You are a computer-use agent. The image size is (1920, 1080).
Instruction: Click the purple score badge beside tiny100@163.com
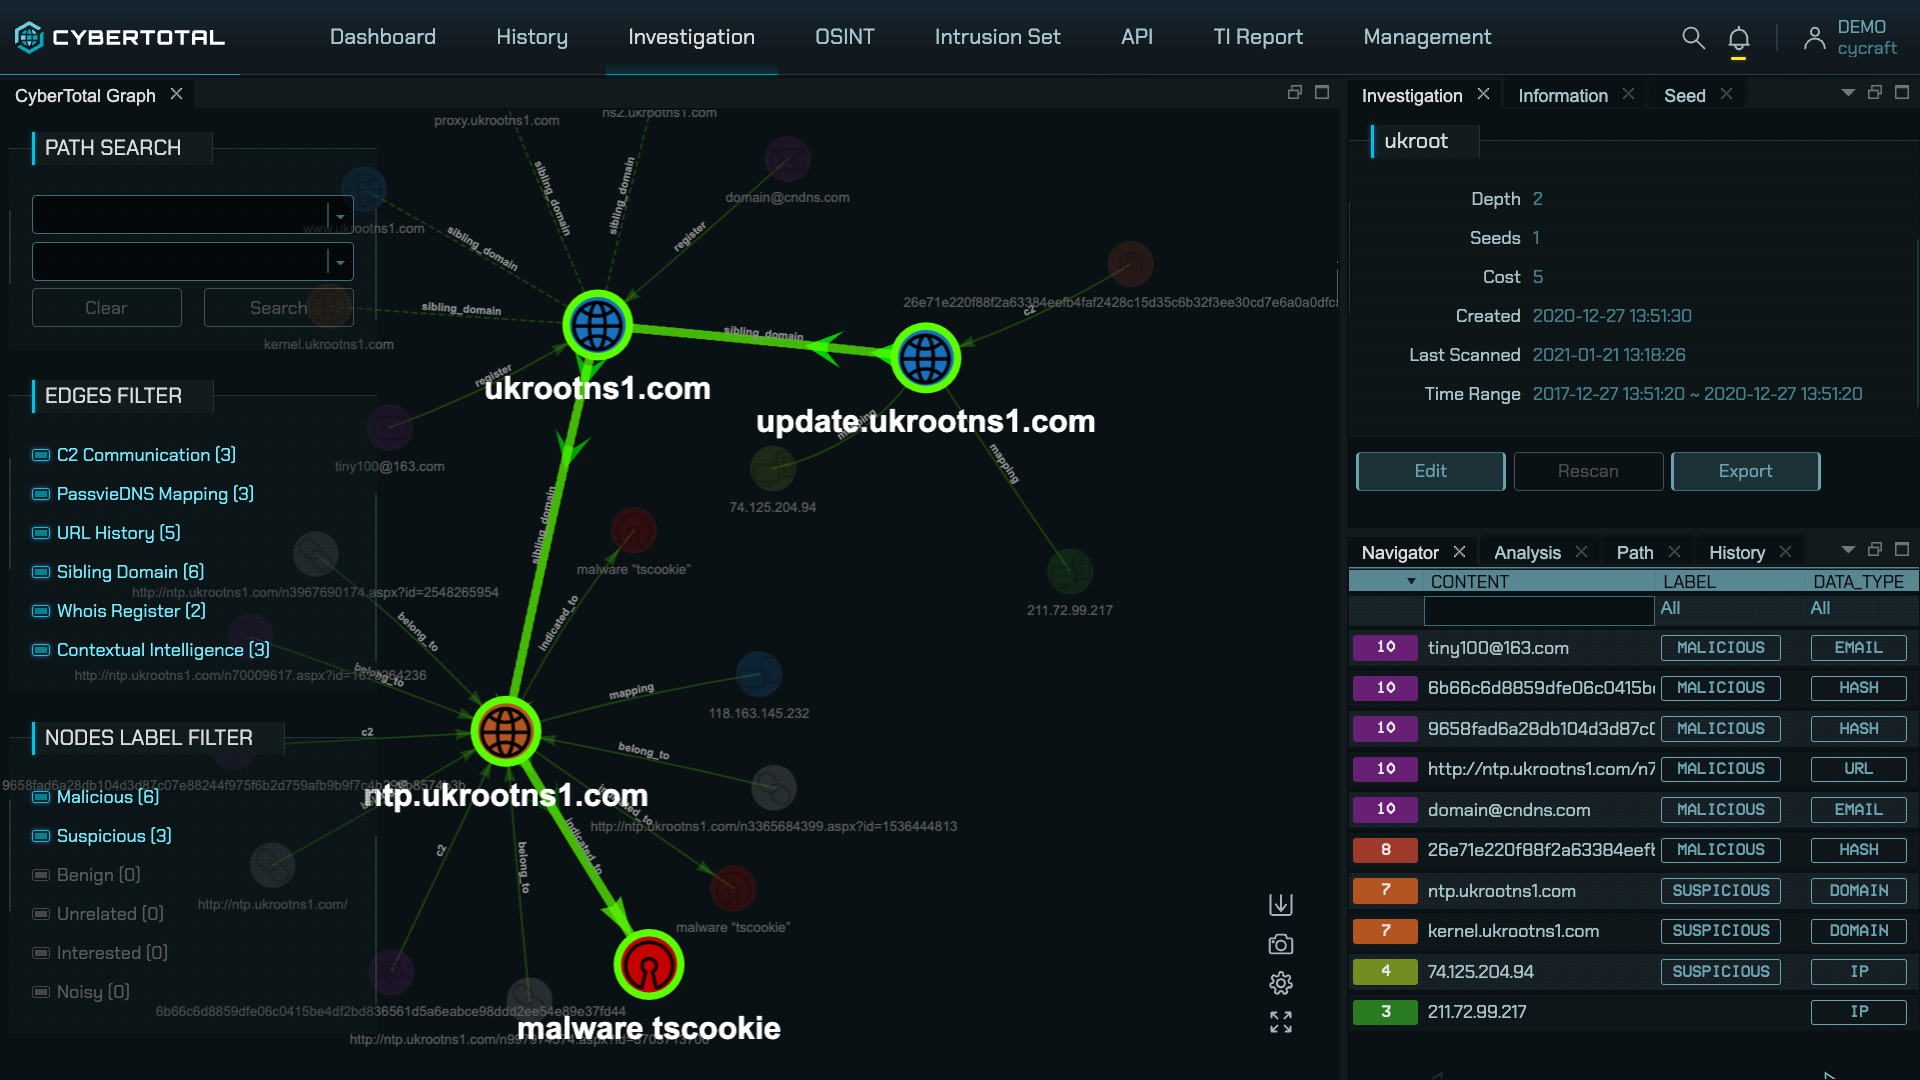tap(1384, 647)
